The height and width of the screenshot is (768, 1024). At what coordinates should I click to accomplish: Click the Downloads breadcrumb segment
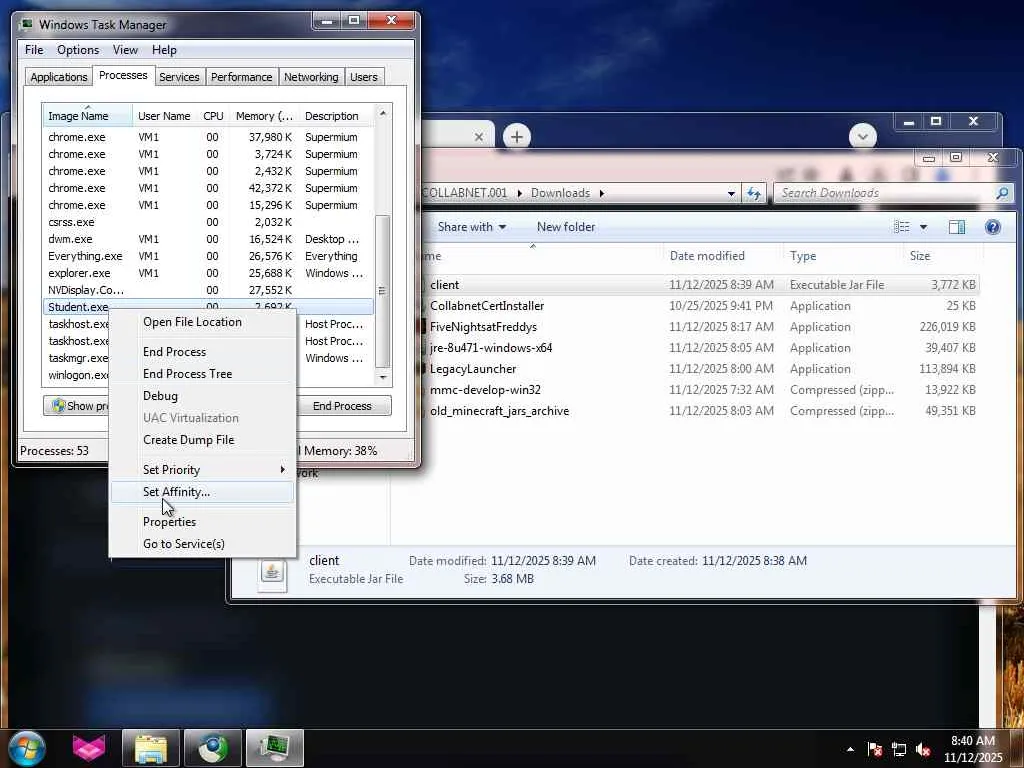560,193
